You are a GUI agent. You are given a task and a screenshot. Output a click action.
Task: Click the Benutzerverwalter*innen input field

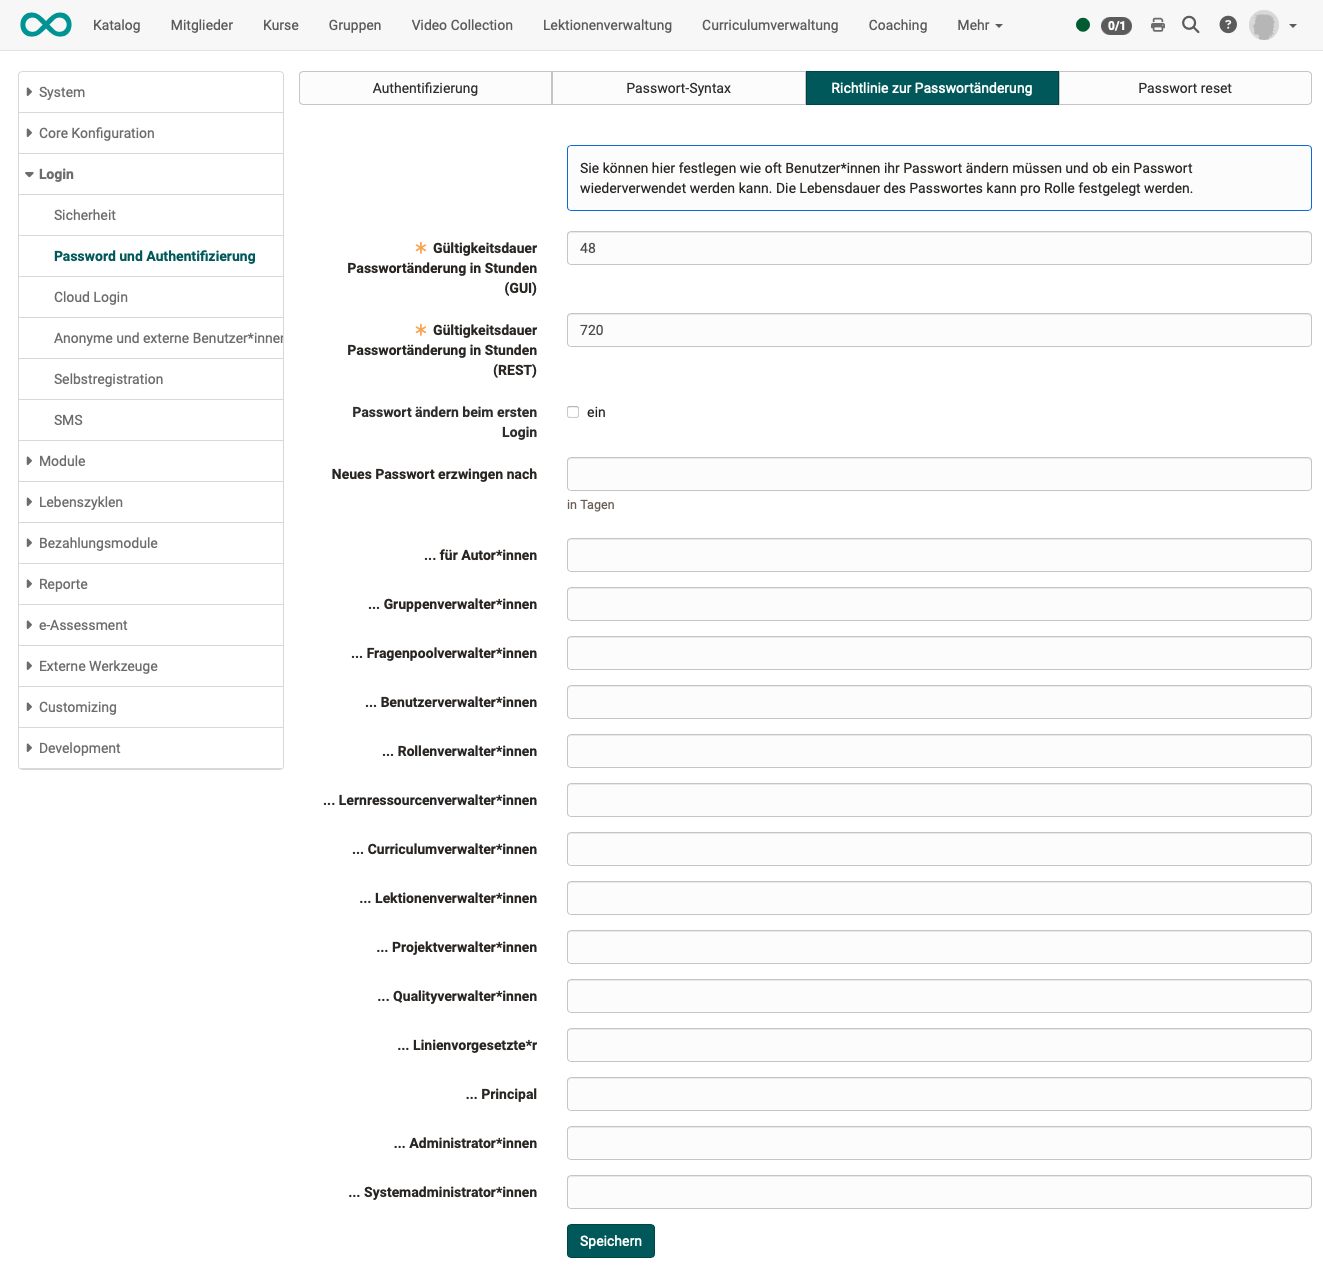click(939, 702)
